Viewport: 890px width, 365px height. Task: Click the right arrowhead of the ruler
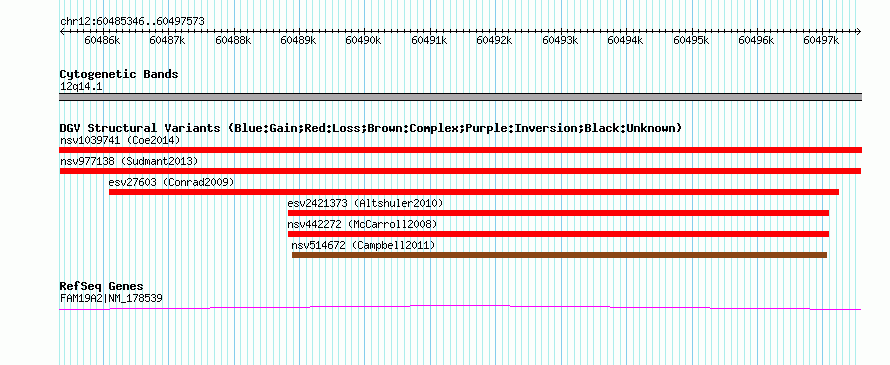(858, 31)
